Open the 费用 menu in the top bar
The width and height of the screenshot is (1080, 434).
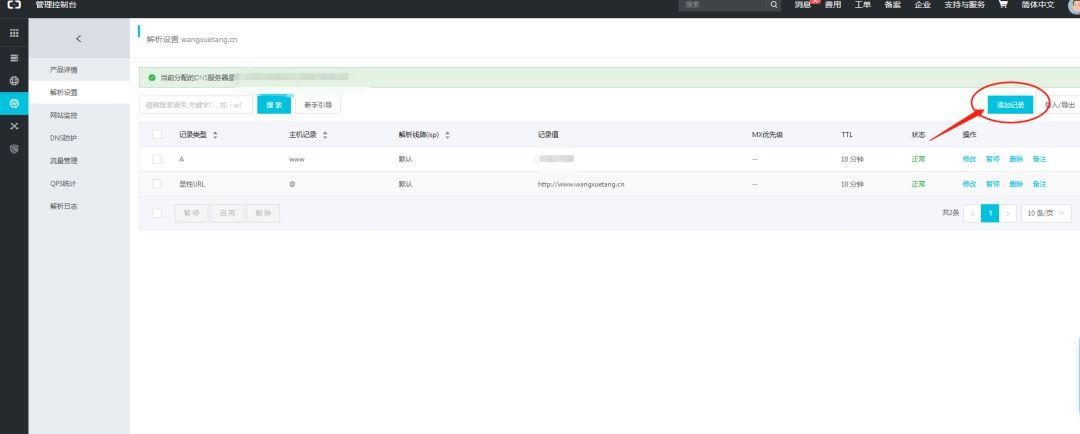click(833, 5)
